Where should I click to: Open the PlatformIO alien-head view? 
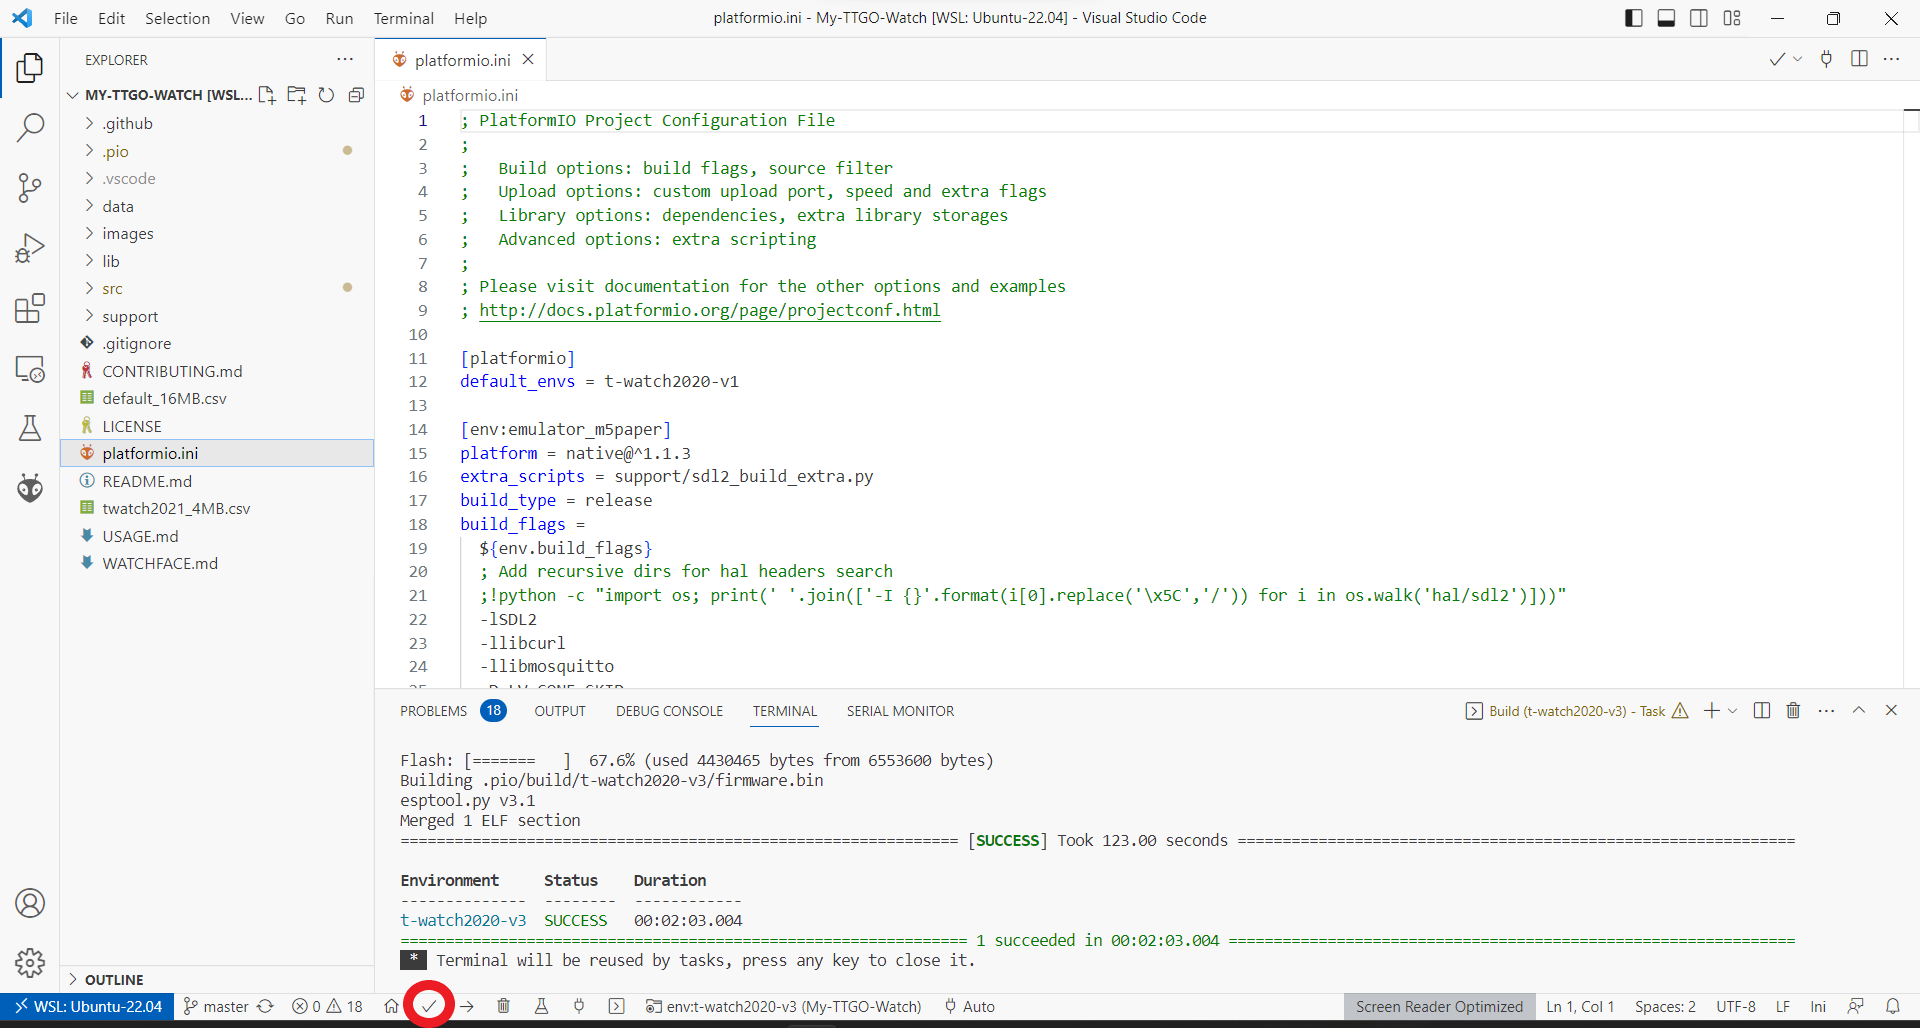30,488
